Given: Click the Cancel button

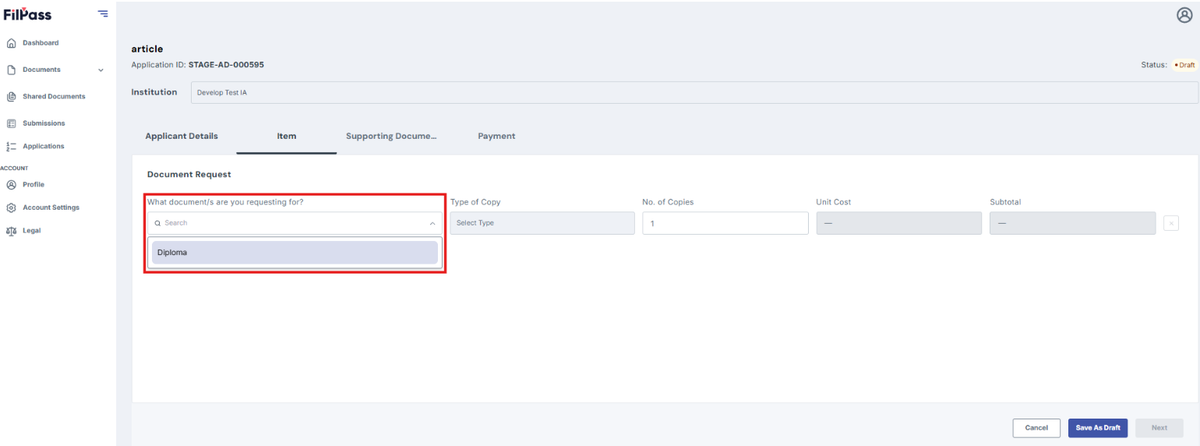Looking at the screenshot, I should (1036, 428).
